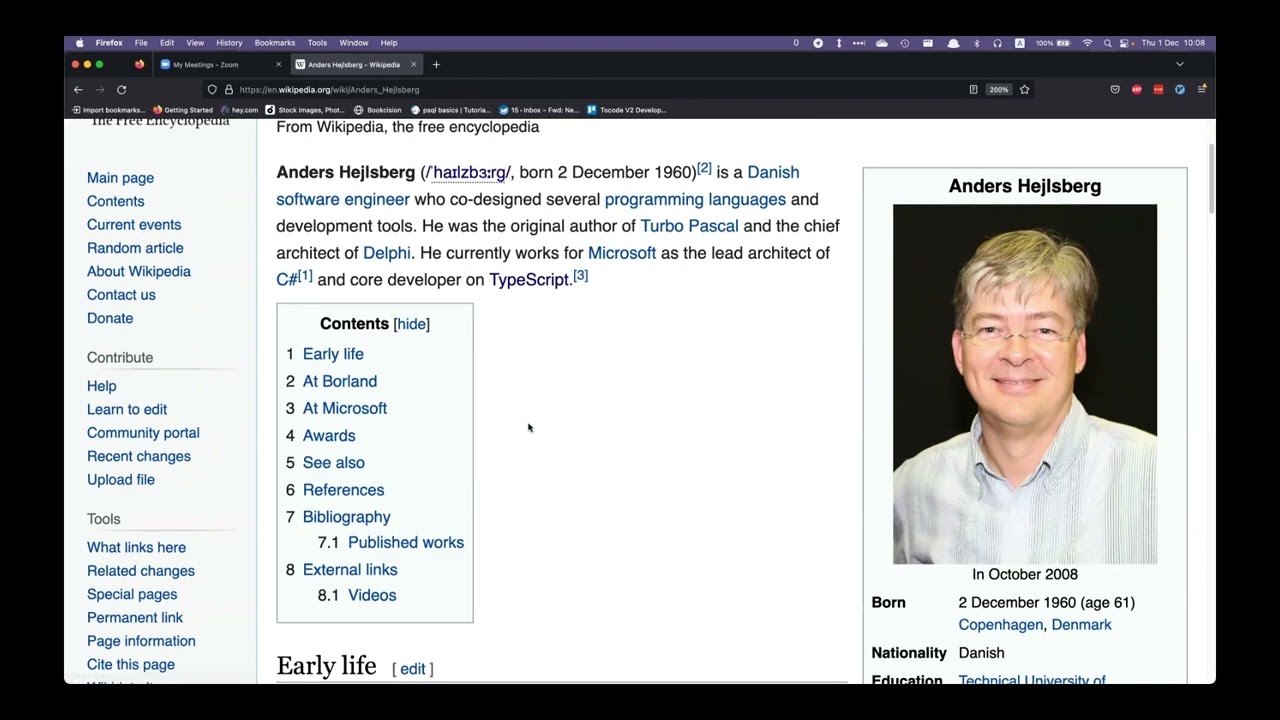
Task: Open Recent changes in sidebar
Action: click(x=139, y=456)
